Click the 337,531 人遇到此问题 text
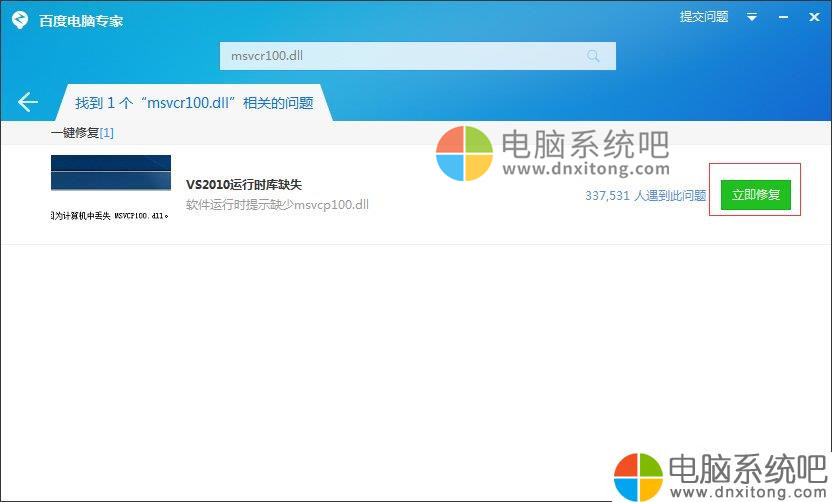Viewport: 832px width, 502px height. [x=645, y=195]
